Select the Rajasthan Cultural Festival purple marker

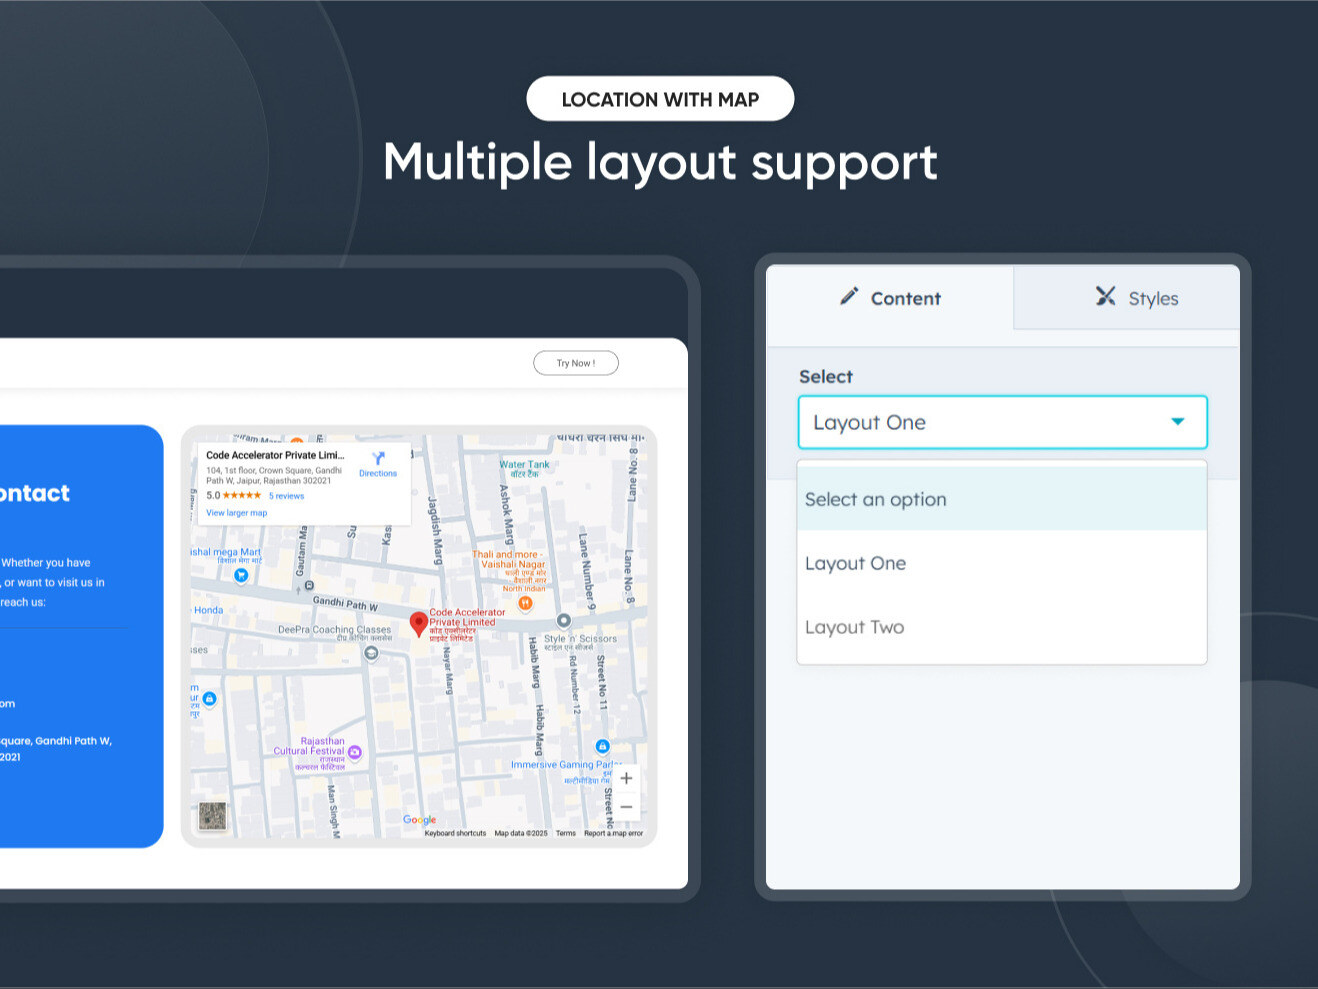[x=355, y=752]
